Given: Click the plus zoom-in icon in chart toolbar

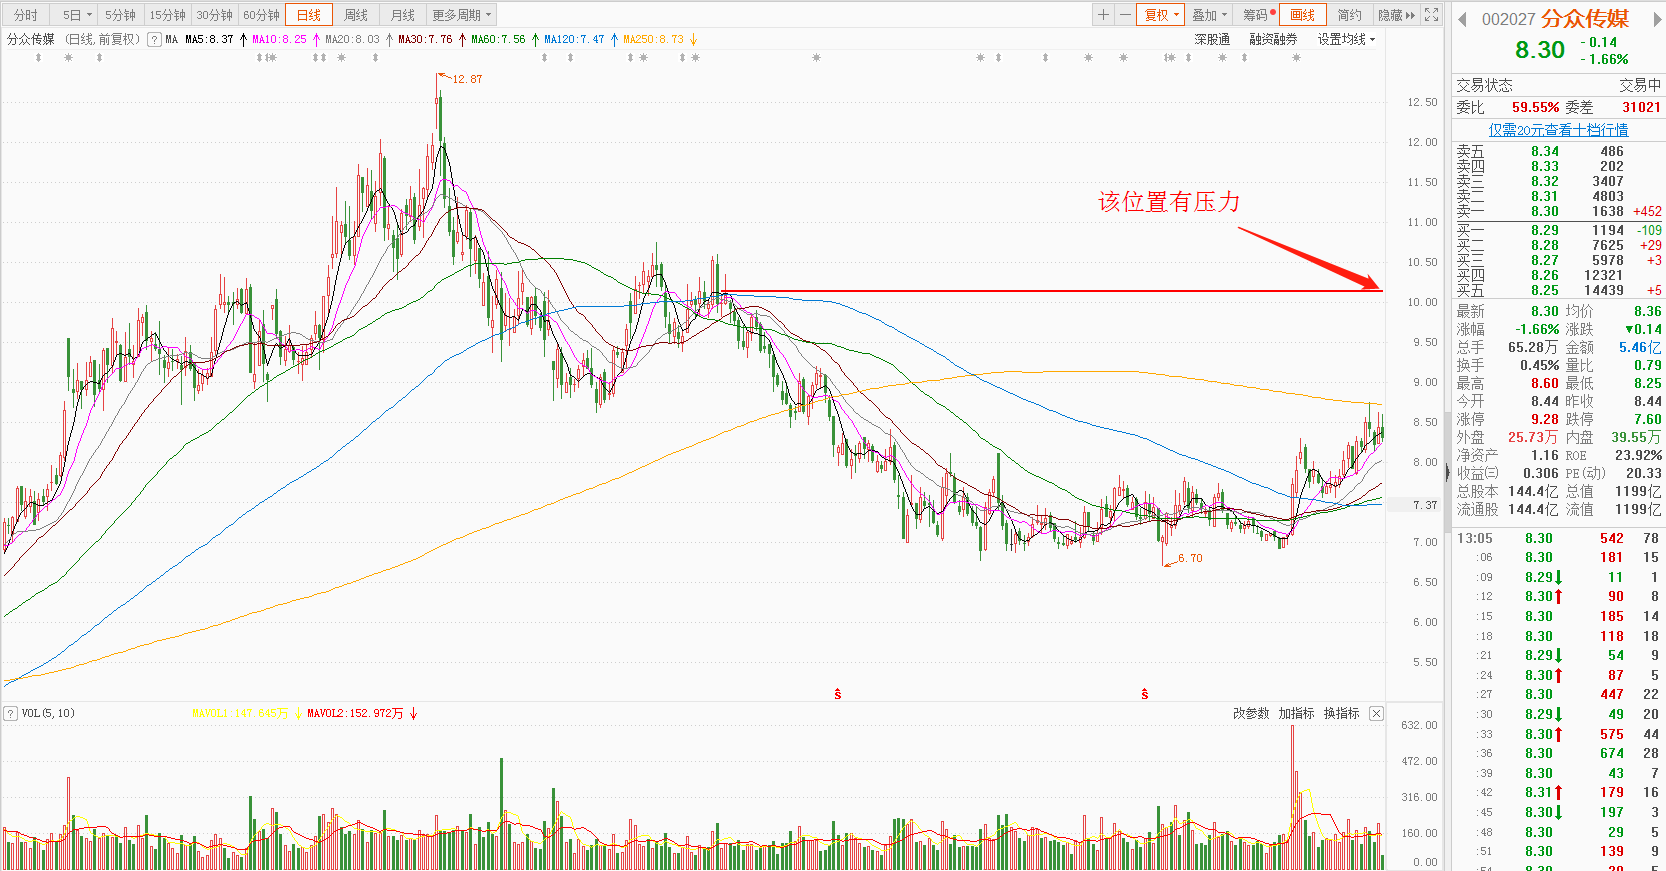Looking at the screenshot, I should pos(1103,15).
